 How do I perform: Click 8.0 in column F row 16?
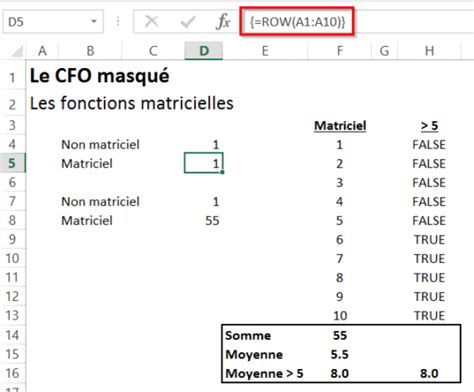point(340,373)
